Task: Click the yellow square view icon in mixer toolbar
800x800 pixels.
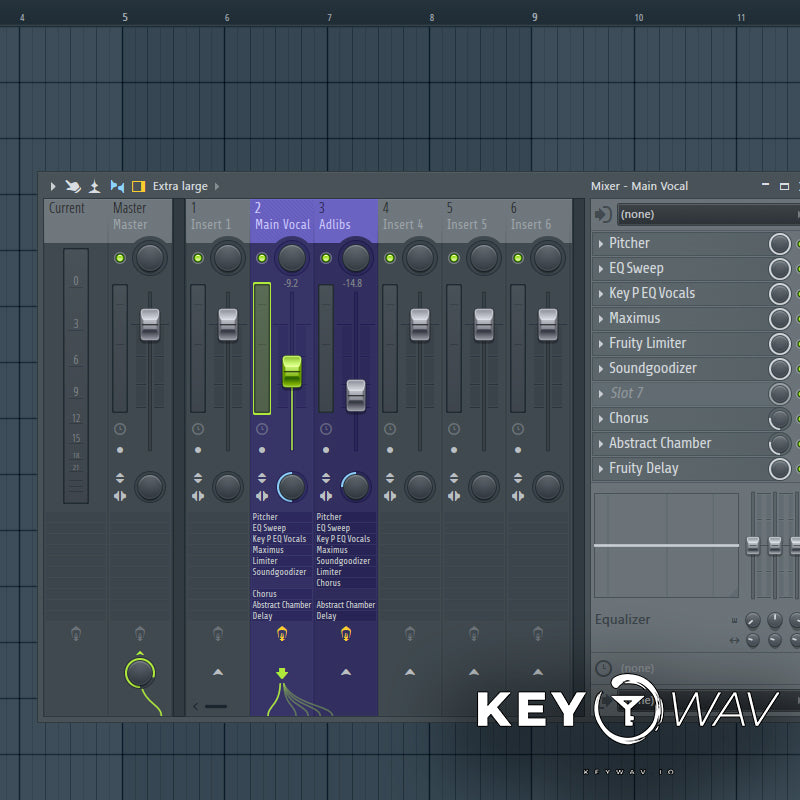Action: tap(139, 186)
